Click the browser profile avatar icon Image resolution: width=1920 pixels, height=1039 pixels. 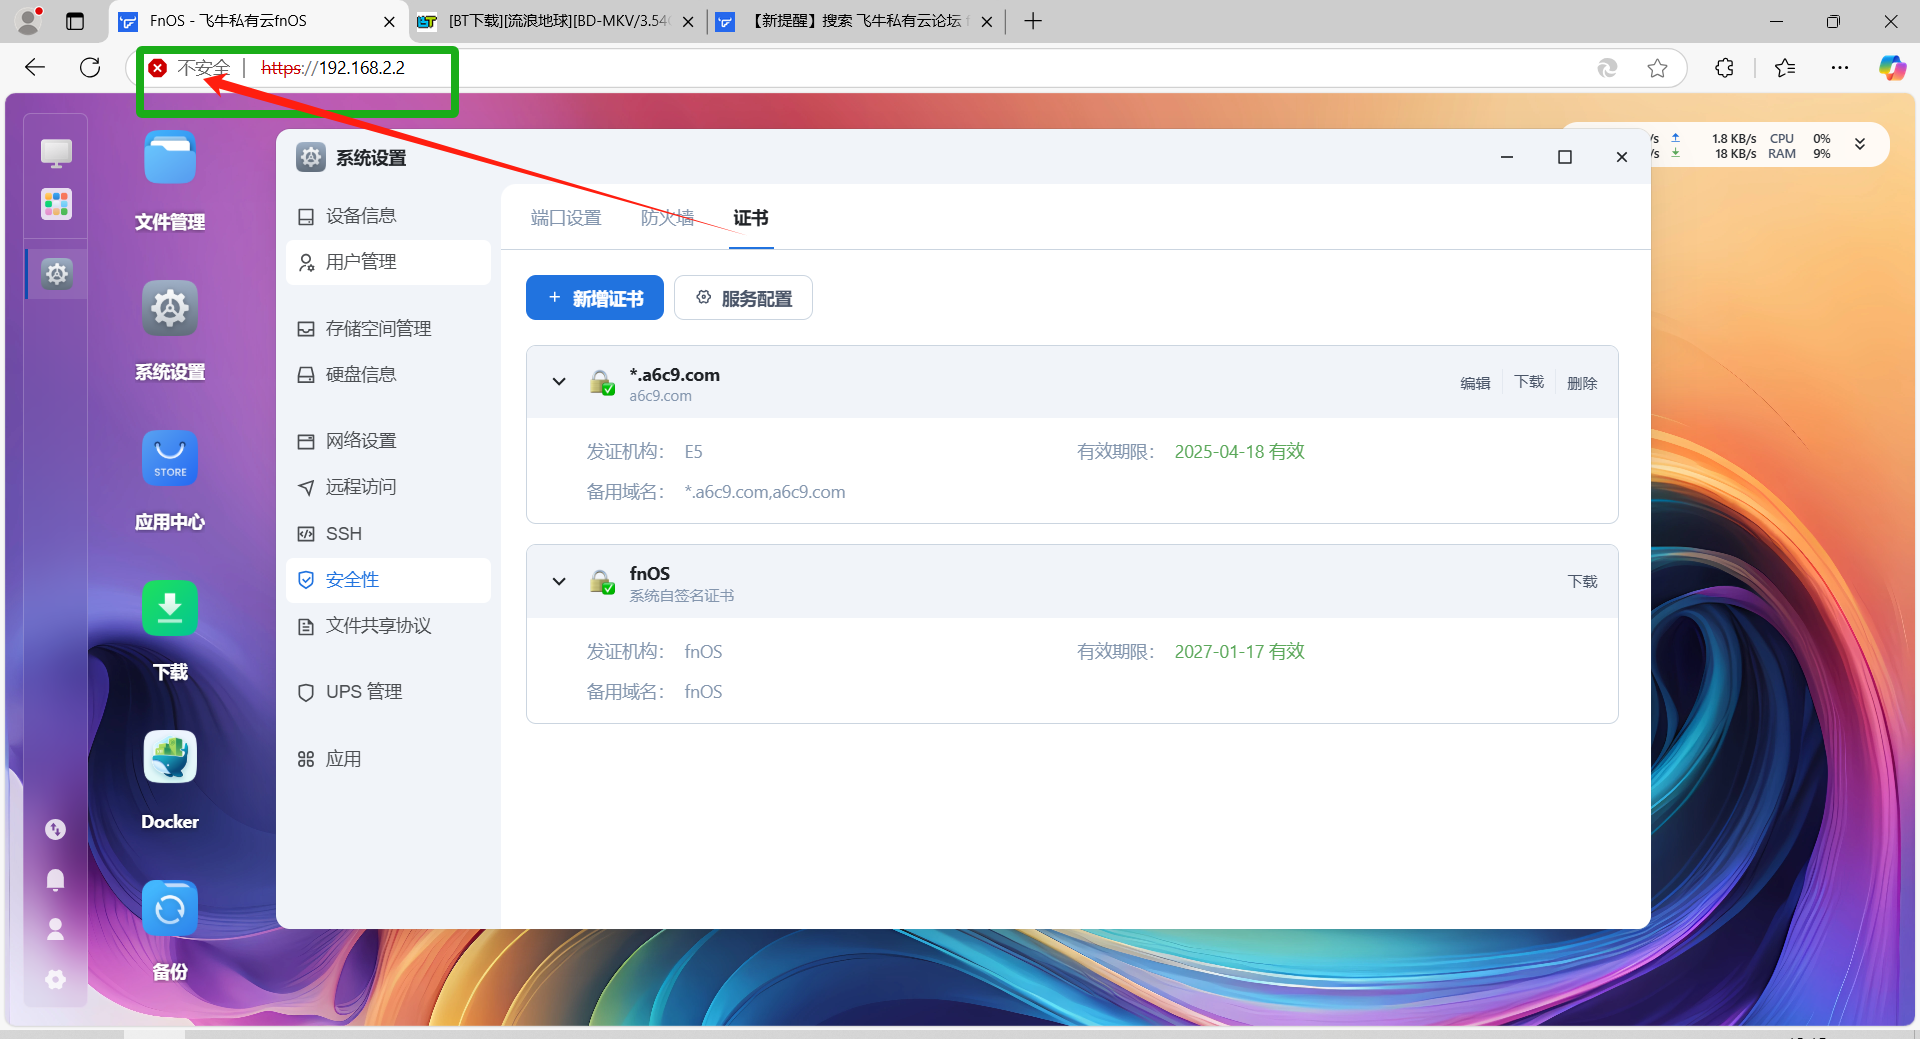click(30, 20)
